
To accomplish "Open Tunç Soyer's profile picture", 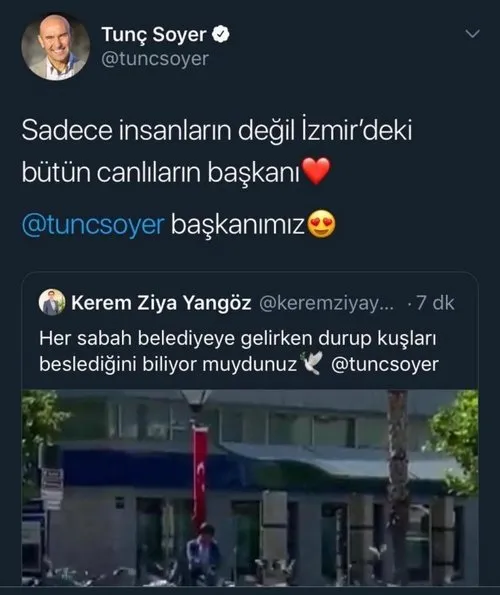I will tap(56, 47).
